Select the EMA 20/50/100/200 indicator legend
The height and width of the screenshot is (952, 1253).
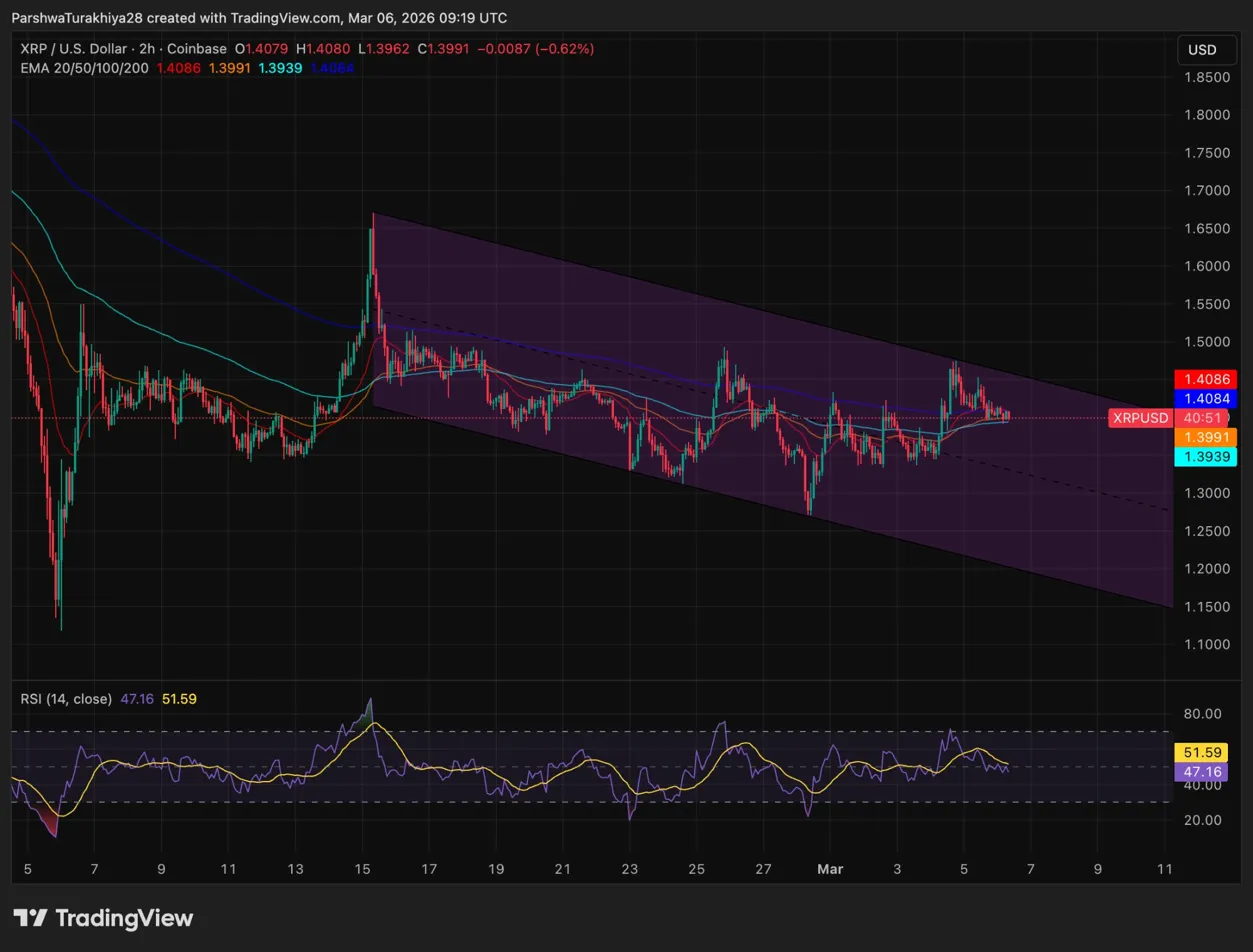(x=83, y=68)
